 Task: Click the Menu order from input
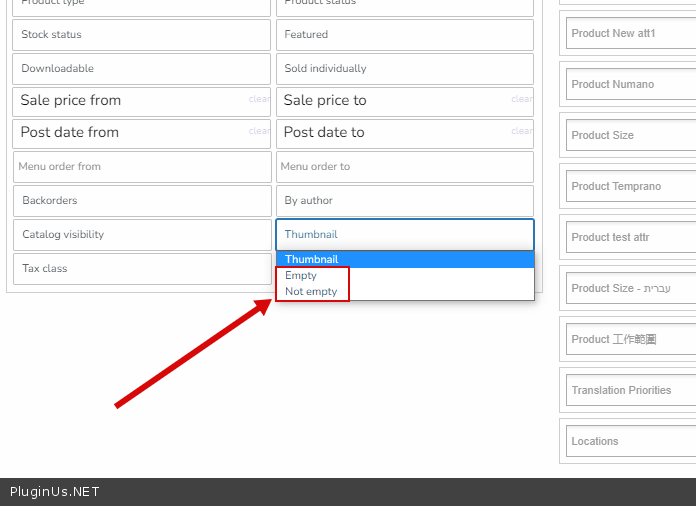tap(142, 167)
